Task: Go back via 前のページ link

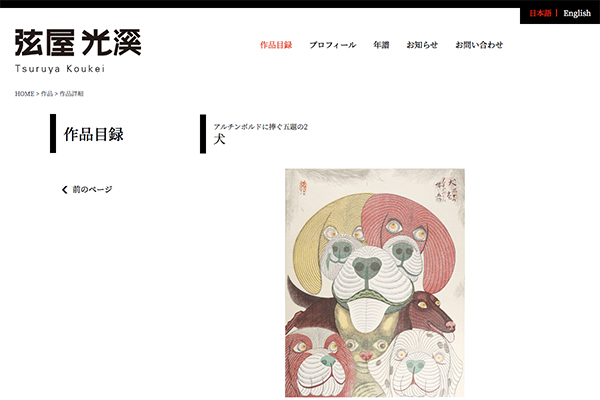Action: 92,189
